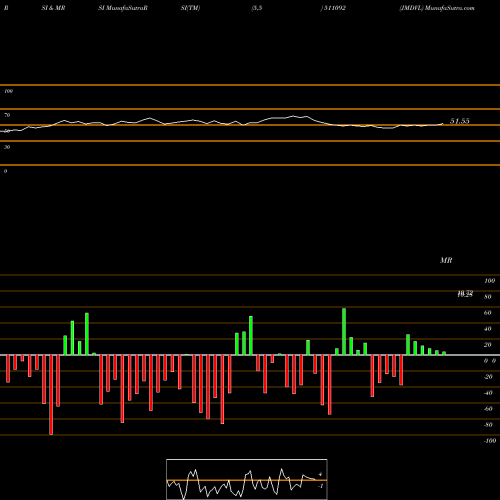The height and width of the screenshot is (500, 500).
Task: Click the longest red bar near -100
Action: point(51,395)
